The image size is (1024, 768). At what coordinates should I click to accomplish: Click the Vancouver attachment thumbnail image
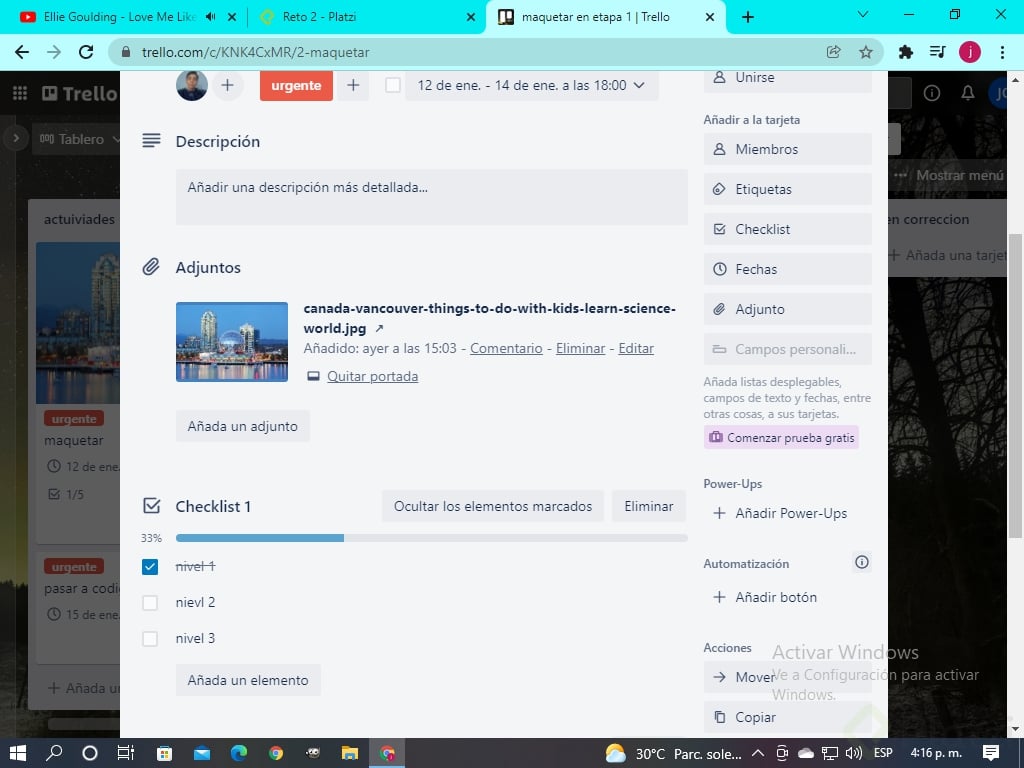point(231,341)
